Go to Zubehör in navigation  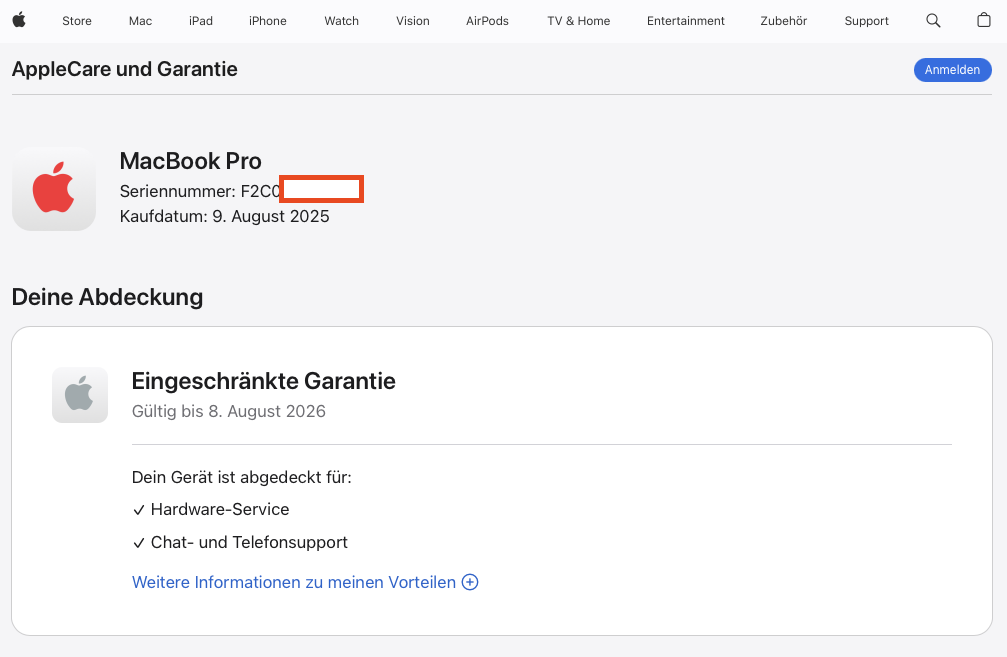(784, 21)
